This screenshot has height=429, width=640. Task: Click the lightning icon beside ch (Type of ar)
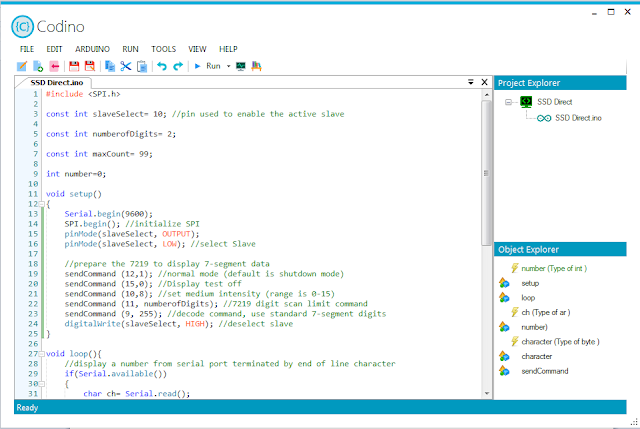click(x=515, y=312)
